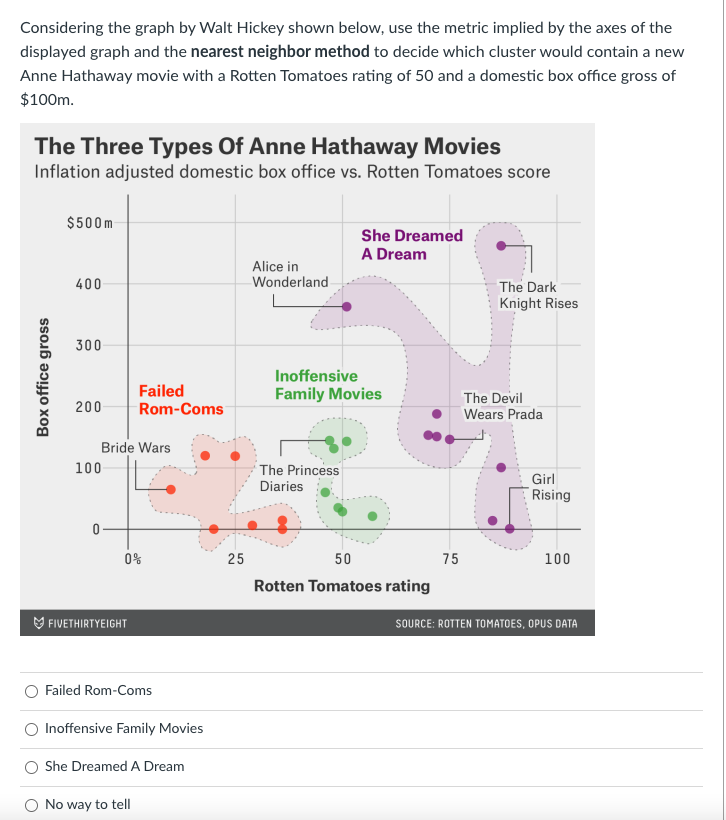The height and width of the screenshot is (820, 726).
Task: Click the She Dreamed A Dream cluster label
Action: 411,245
